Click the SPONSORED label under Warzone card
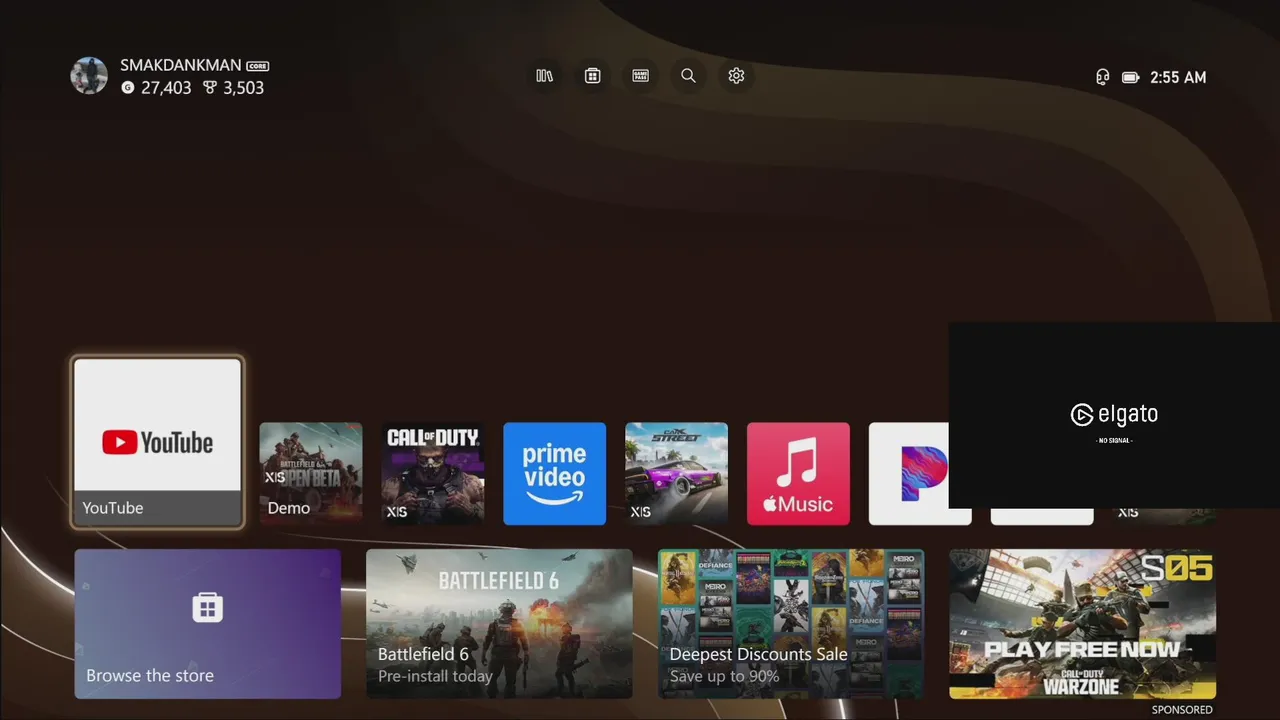1280x720 pixels. coord(1182,710)
